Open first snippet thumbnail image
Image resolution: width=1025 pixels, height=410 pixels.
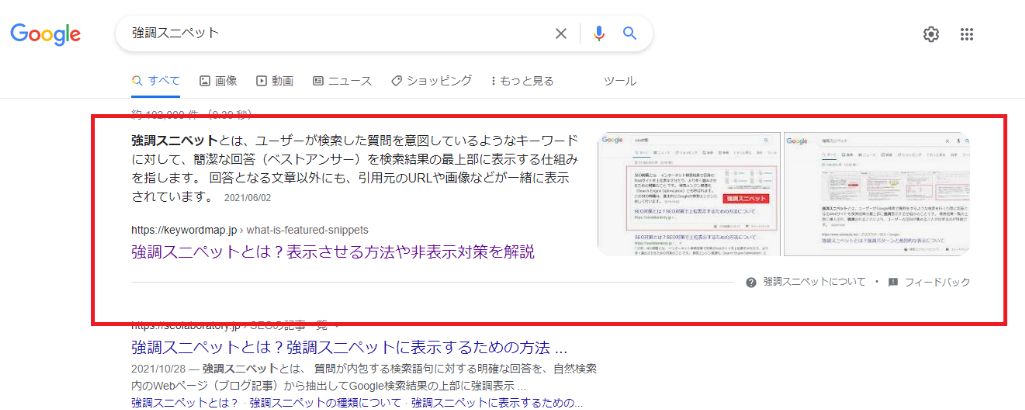689,194
